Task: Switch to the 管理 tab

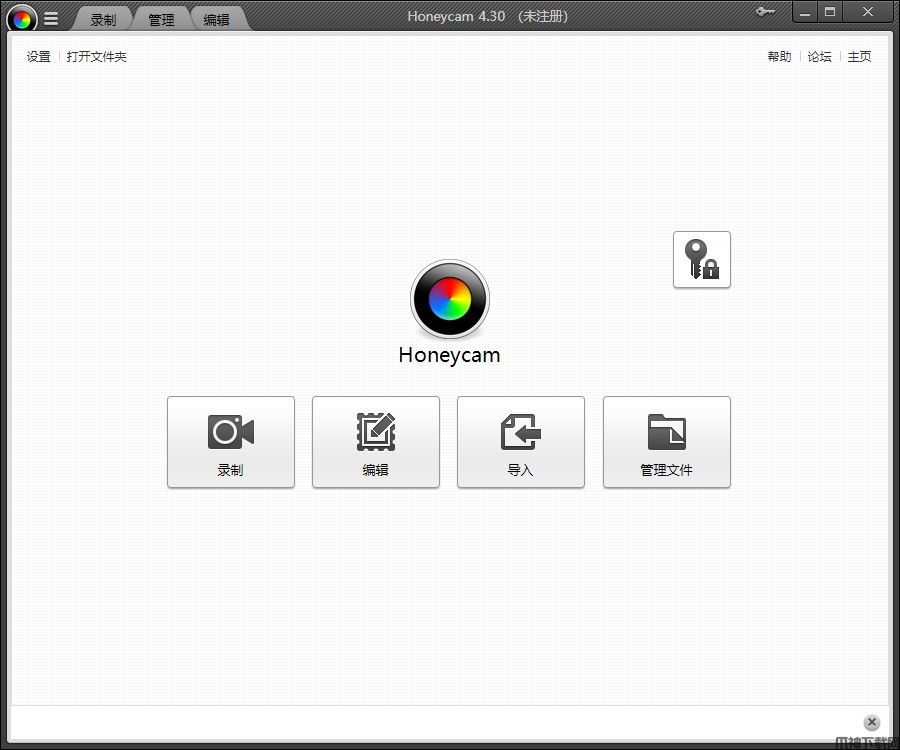Action: point(161,19)
